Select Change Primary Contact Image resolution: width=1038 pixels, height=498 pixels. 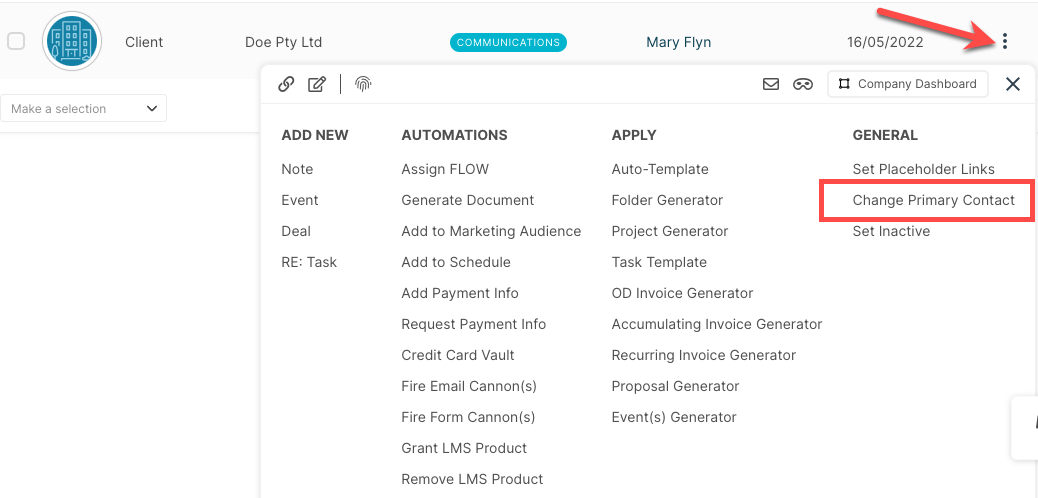[x=933, y=200]
